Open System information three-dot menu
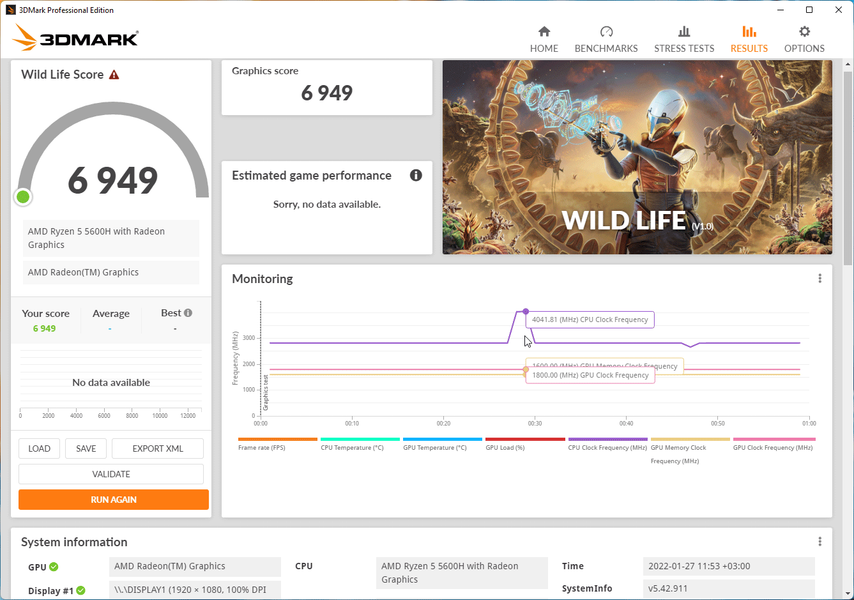This screenshot has height=600, width=854. coord(819,542)
